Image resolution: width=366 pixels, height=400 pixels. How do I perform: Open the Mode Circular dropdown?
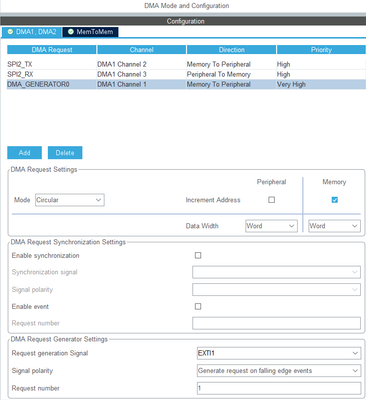coord(70,200)
